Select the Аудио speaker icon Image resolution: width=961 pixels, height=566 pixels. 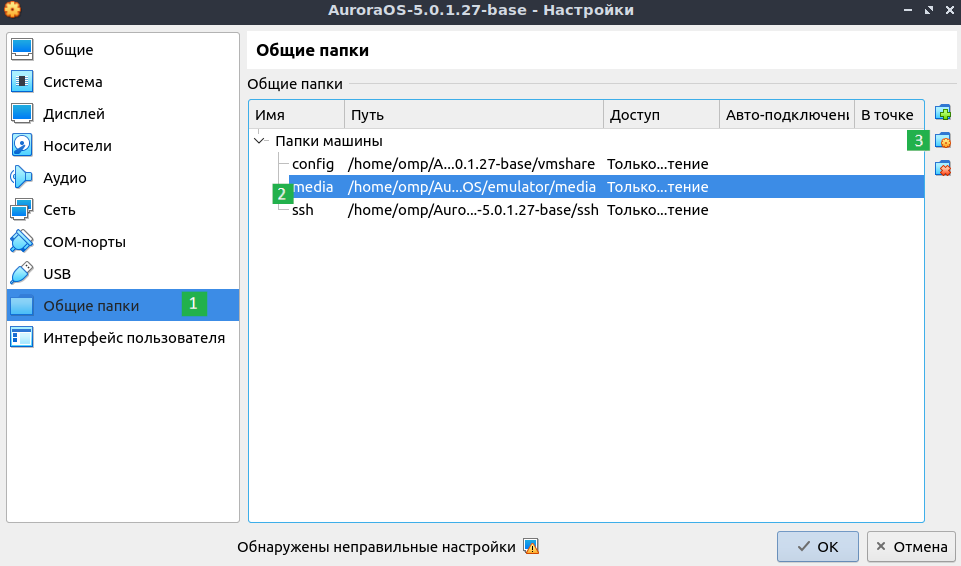tap(22, 178)
